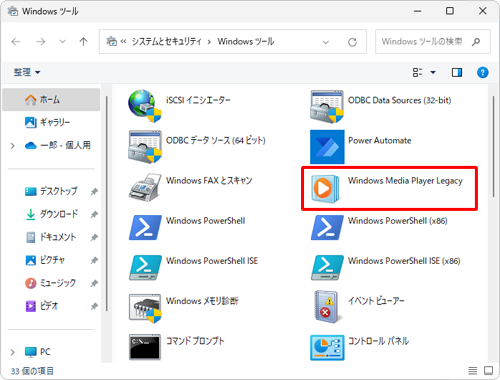
Task: Toggle the preview pane button
Action: (x=457, y=72)
